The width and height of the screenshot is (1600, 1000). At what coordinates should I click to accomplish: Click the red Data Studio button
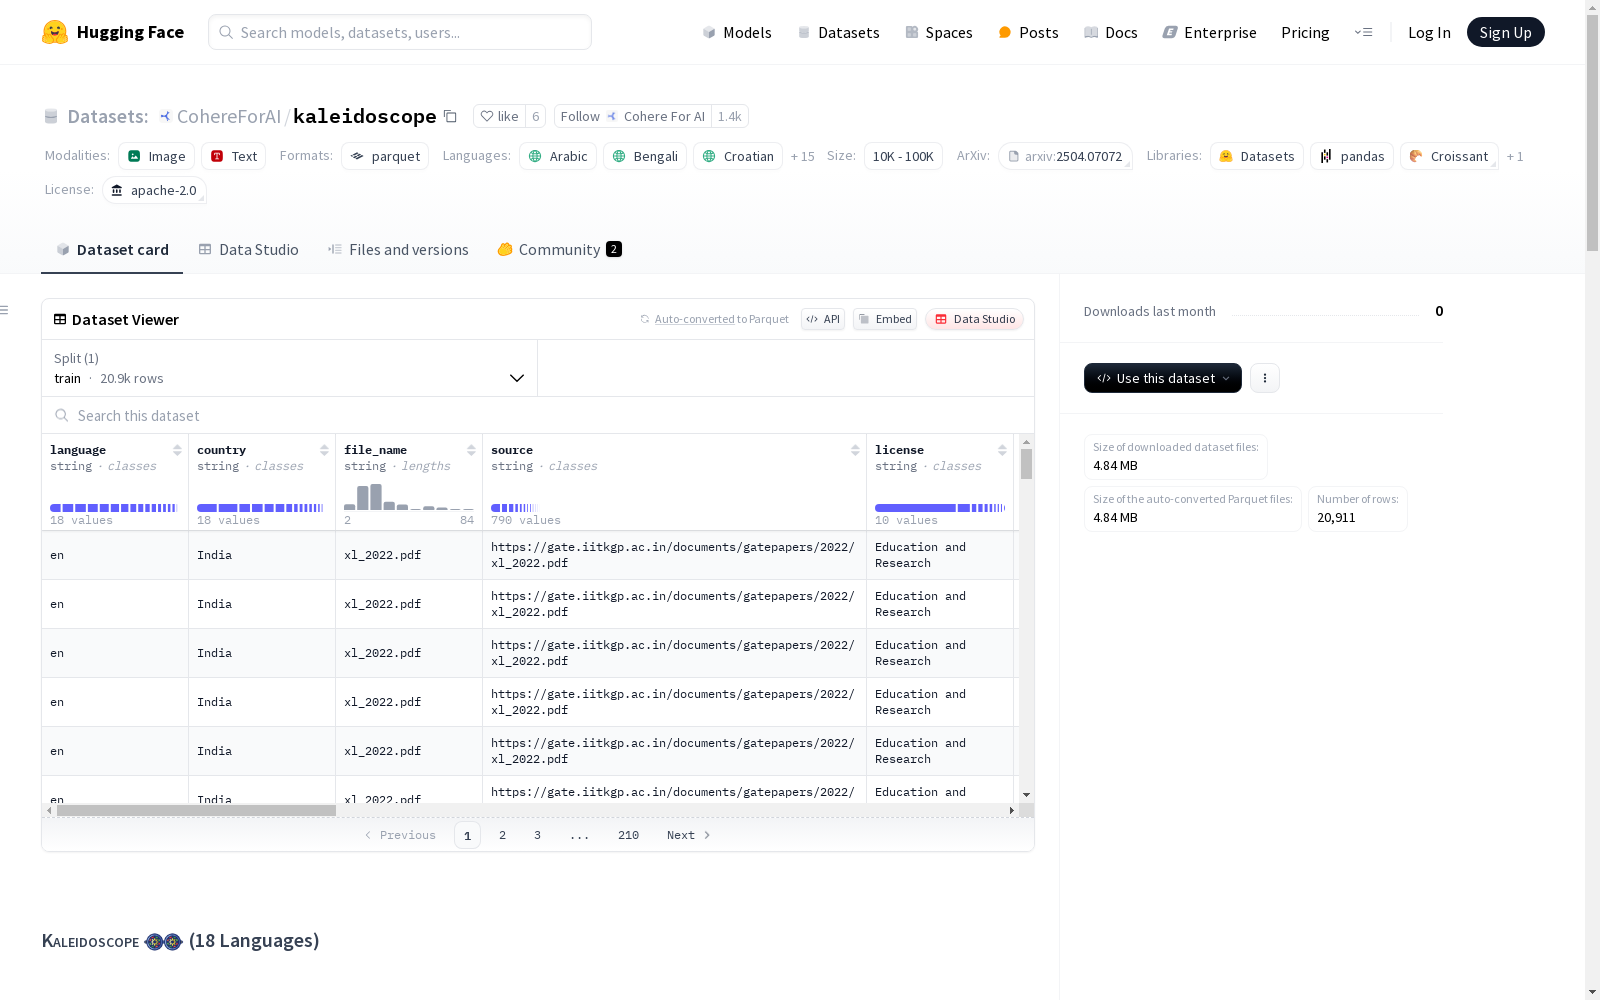(975, 319)
